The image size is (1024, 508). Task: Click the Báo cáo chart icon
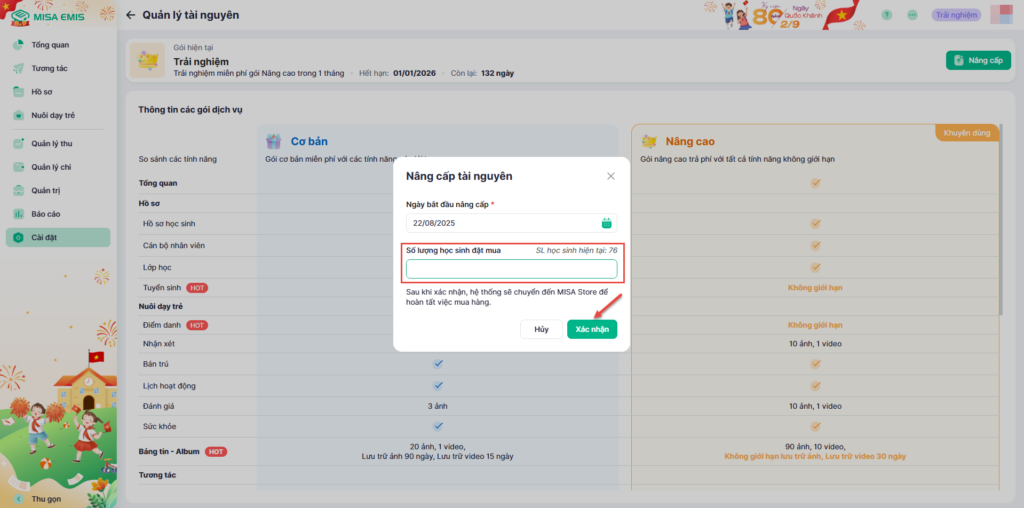pyautogui.click(x=19, y=214)
